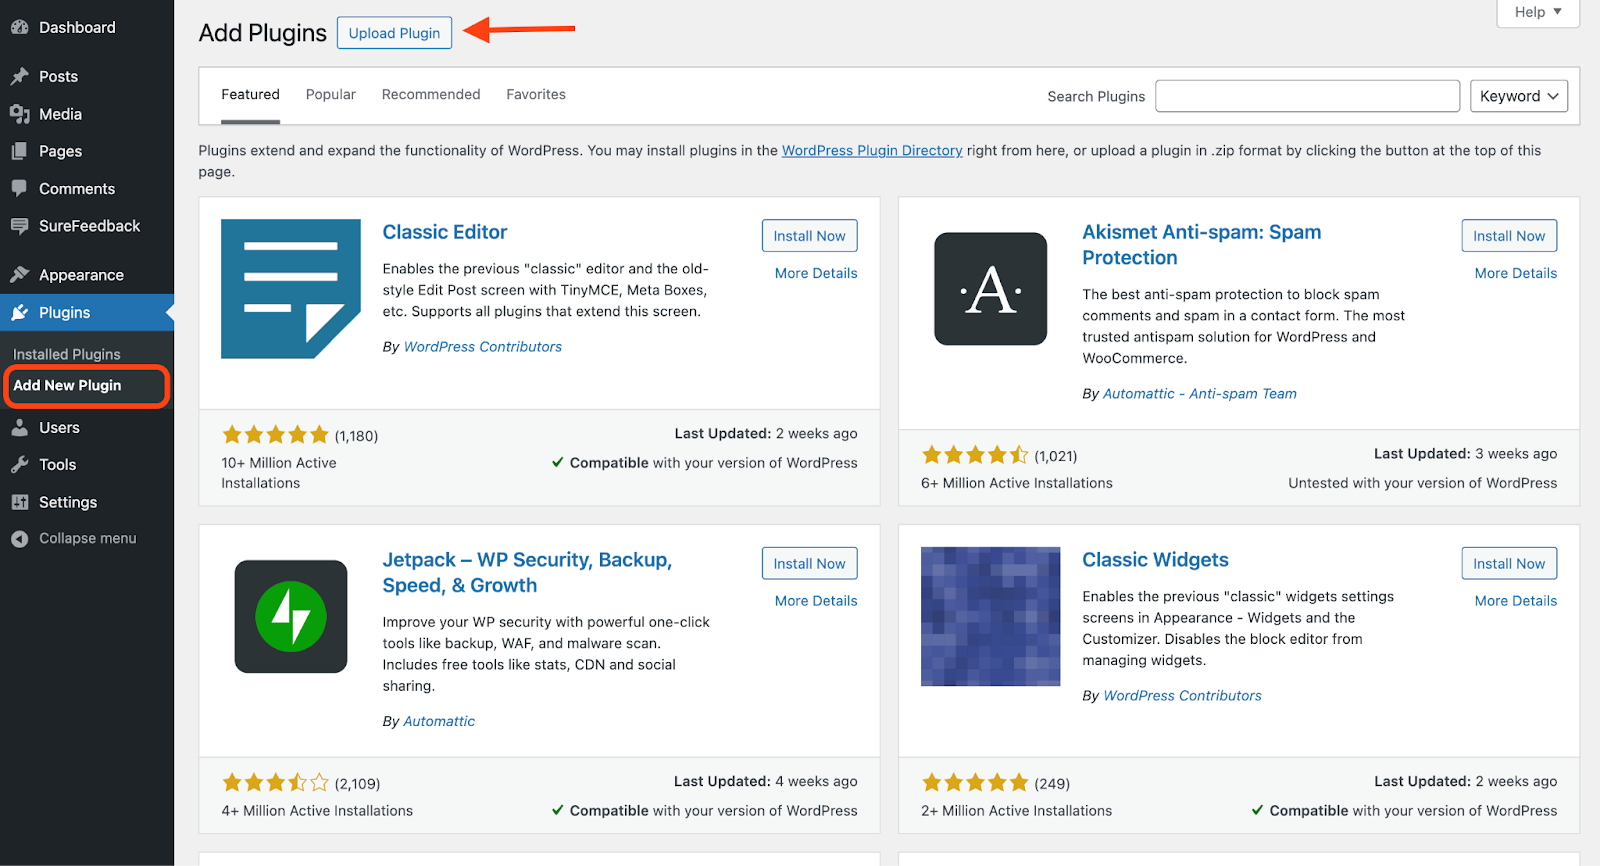Viewport: 1600px width, 866px height.
Task: Go to the Media menu
Action: click(x=87, y=114)
